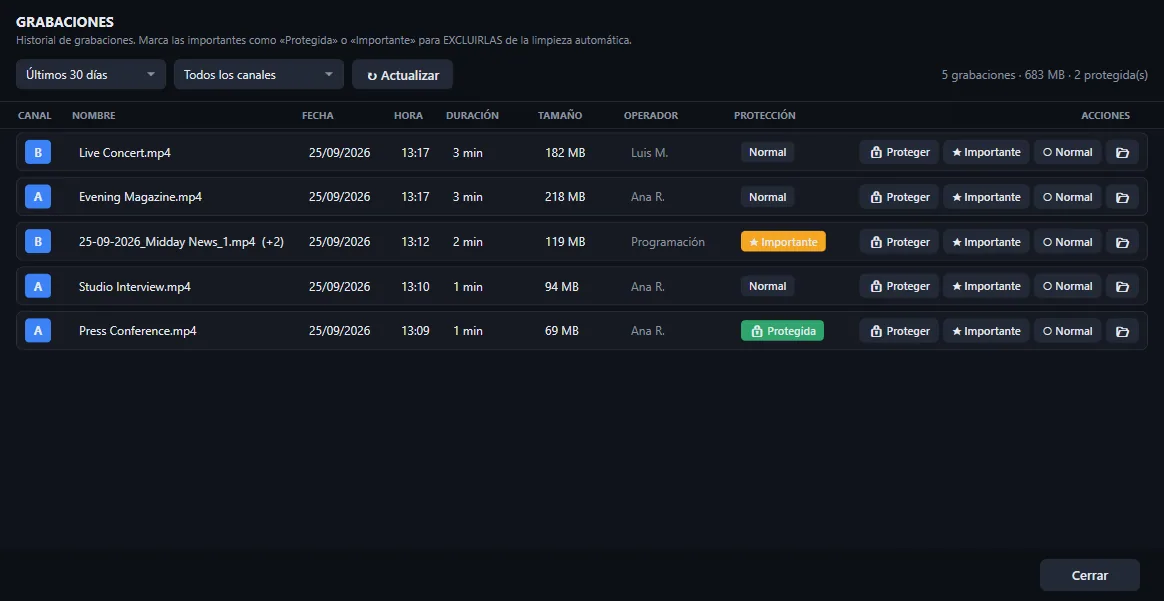This screenshot has height=601, width=1164.
Task: Open folder for Evening Magazine.mp4 recording
Action: tap(1122, 197)
